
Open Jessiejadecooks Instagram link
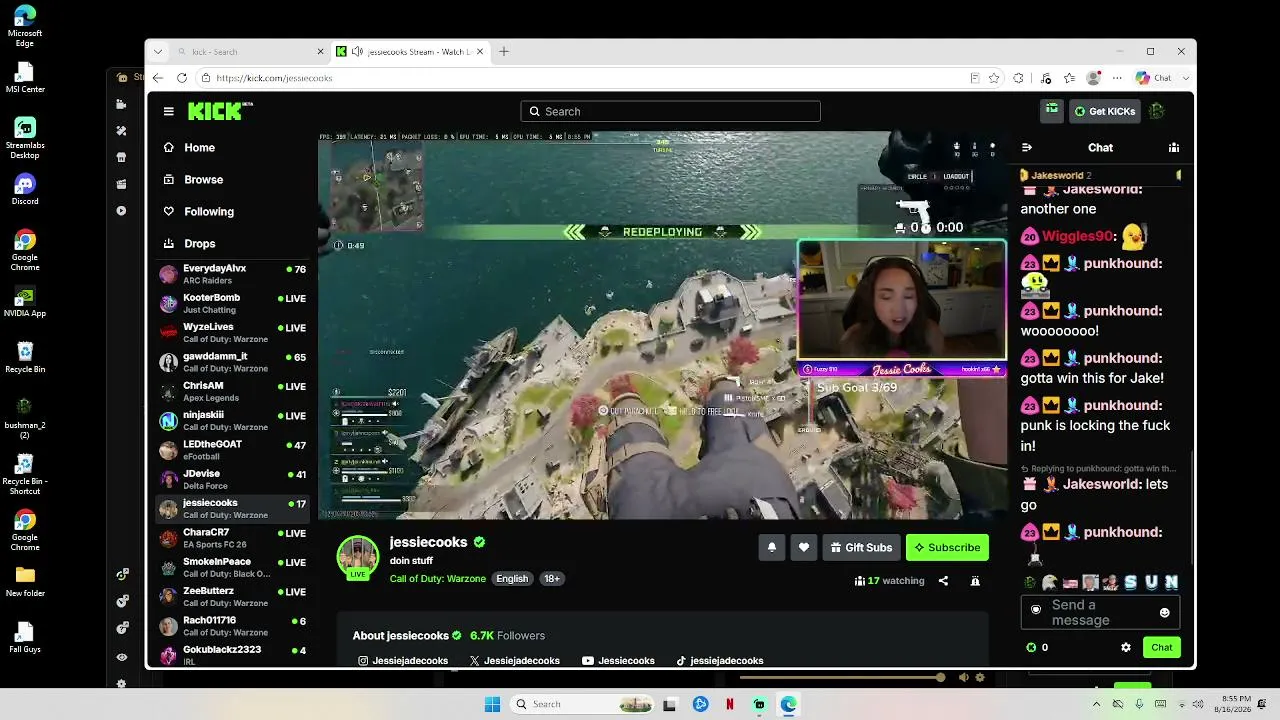(x=404, y=661)
